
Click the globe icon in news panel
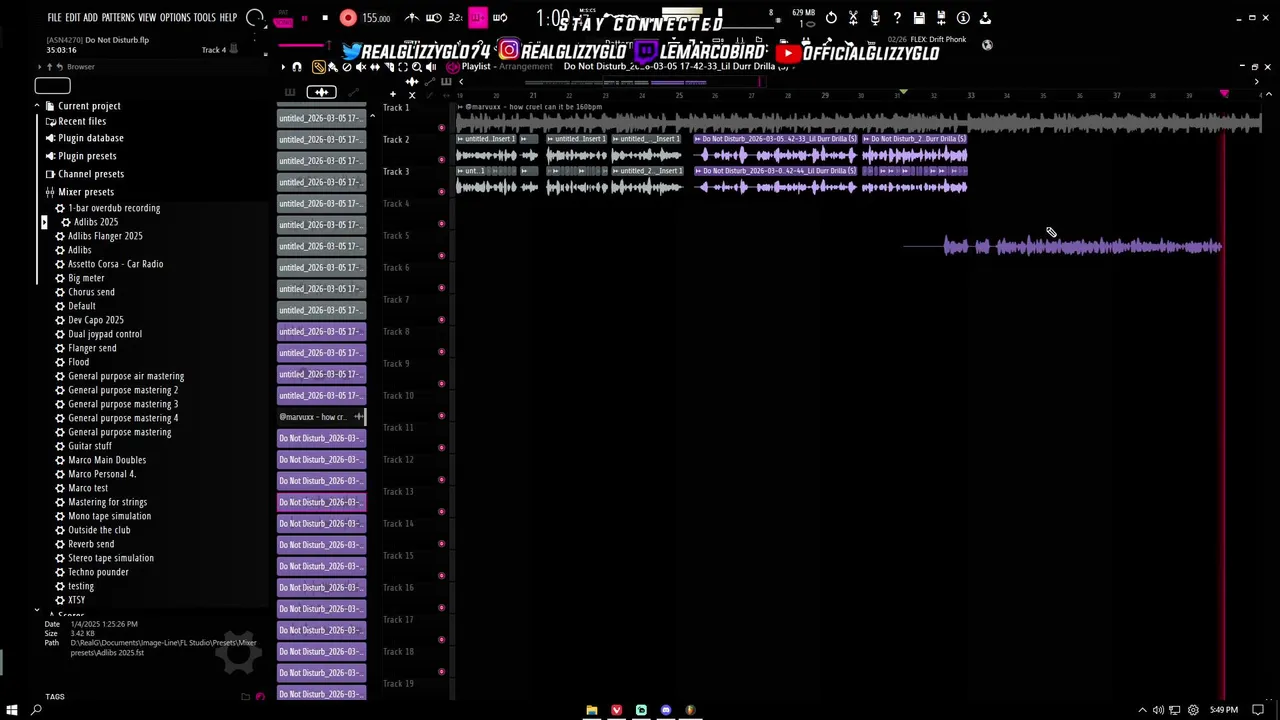click(x=987, y=45)
